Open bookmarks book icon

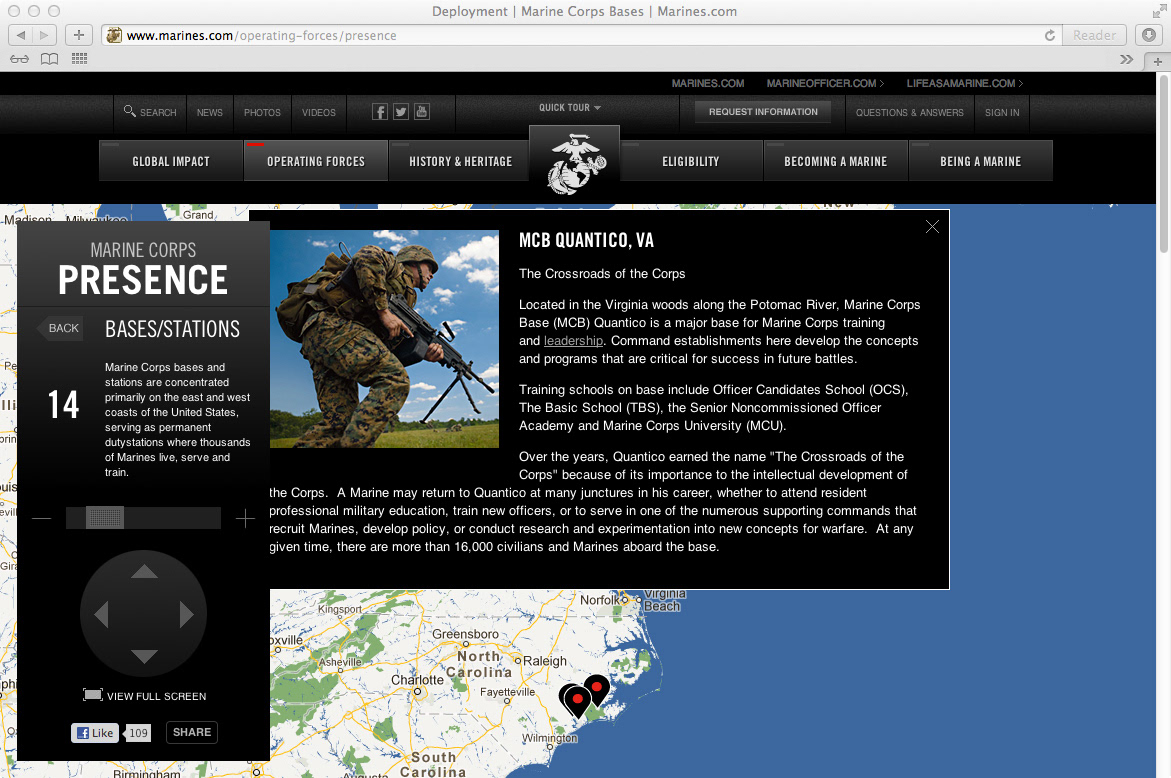pyautogui.click(x=49, y=59)
